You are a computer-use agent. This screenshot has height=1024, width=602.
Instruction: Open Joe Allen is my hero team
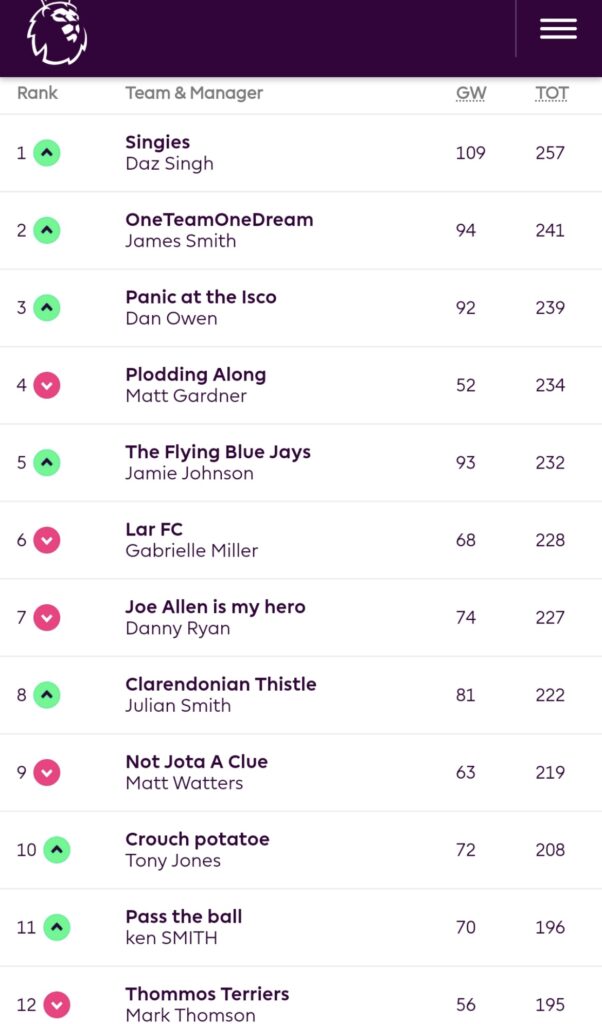[x=215, y=607]
